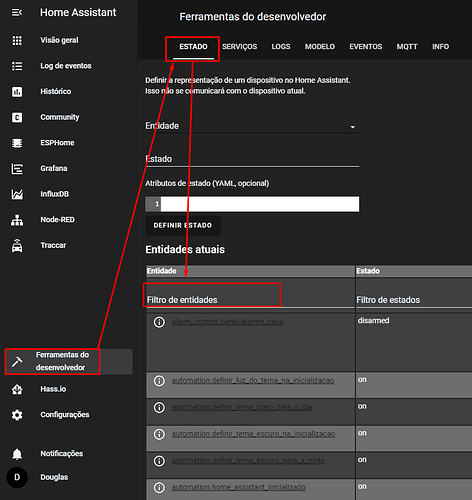
Task: Show info for alarm_control_panel.alarme_casa
Action: point(159,322)
